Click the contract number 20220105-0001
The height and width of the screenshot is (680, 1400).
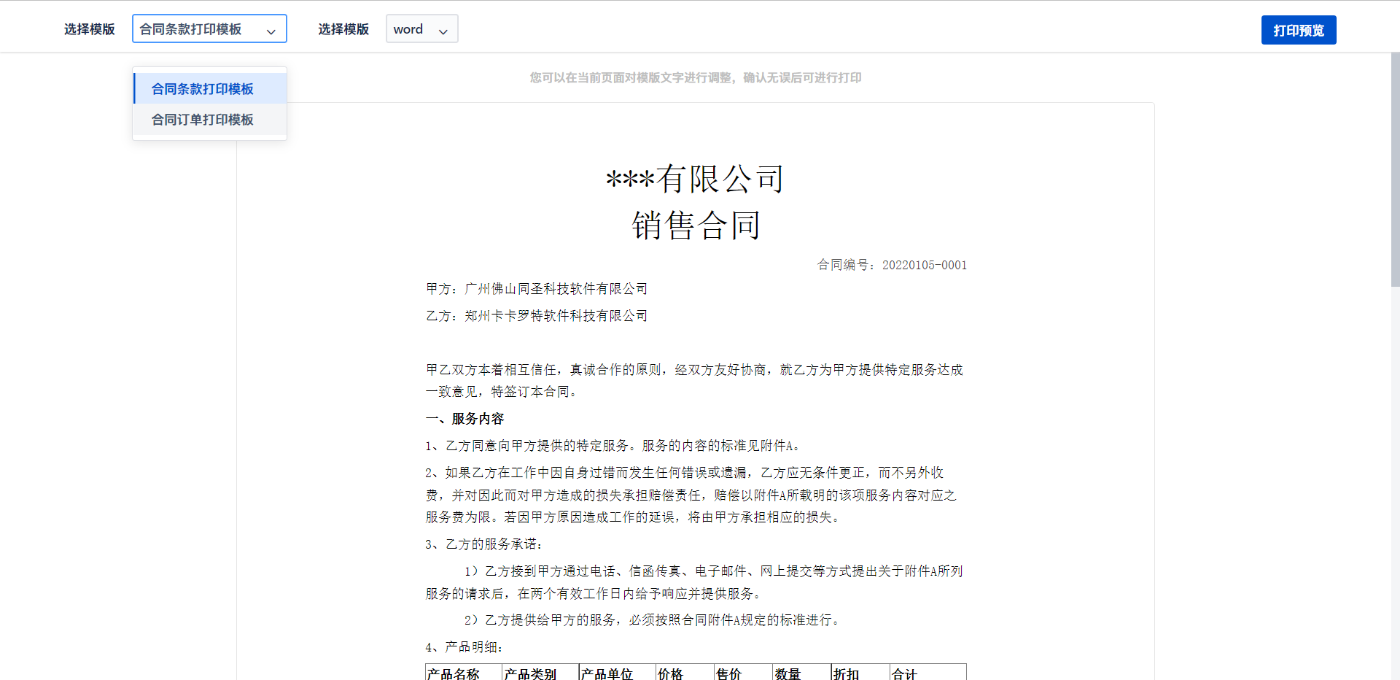[x=924, y=265]
